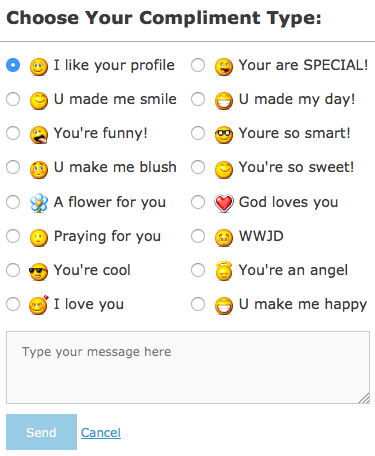
Task: Click the 'Type your message here' text area
Action: pyautogui.click(x=188, y=367)
